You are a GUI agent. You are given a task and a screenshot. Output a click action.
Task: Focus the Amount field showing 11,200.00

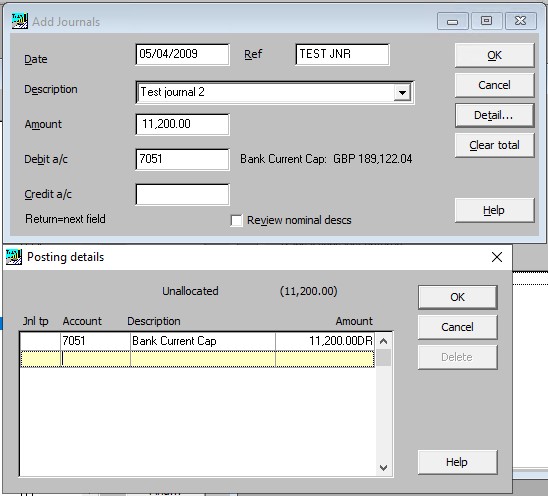coord(182,124)
